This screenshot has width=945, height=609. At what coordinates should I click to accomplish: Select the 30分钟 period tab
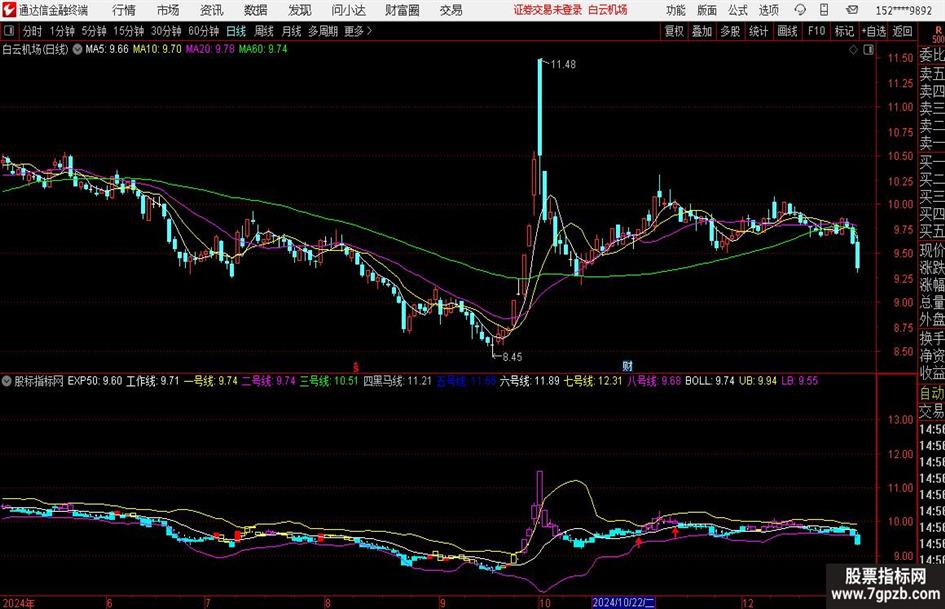pyautogui.click(x=166, y=31)
